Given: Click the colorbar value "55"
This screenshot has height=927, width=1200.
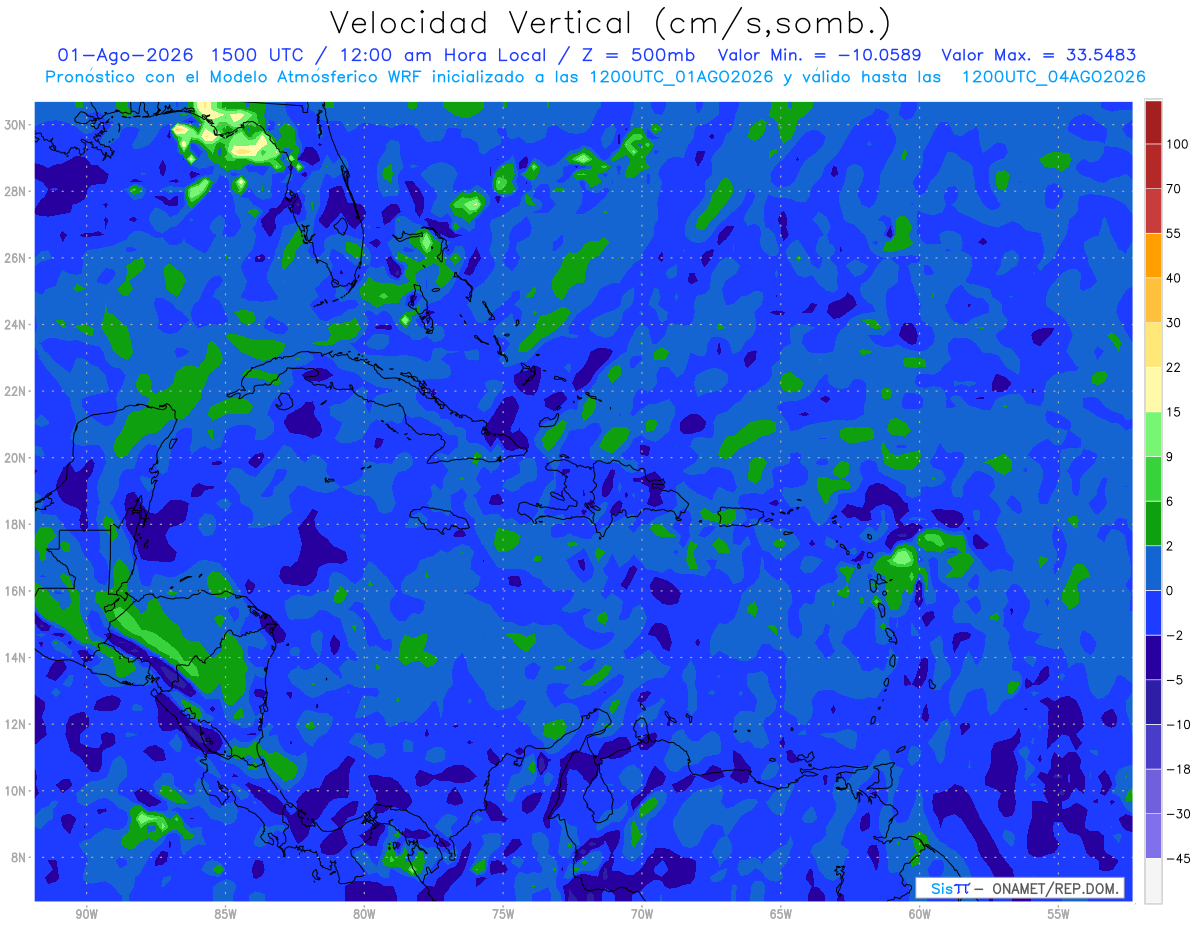Looking at the screenshot, I should (x=1174, y=233).
